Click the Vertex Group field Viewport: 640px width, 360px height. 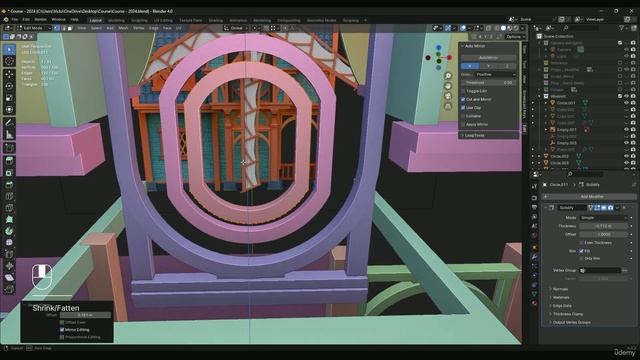pyautogui.click(x=600, y=270)
